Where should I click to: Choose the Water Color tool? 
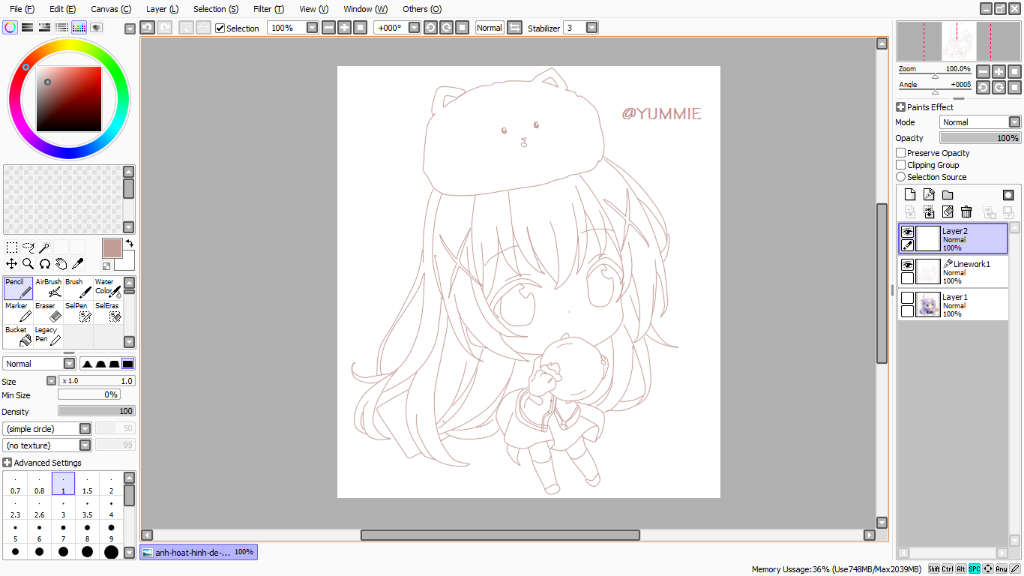tap(108, 288)
